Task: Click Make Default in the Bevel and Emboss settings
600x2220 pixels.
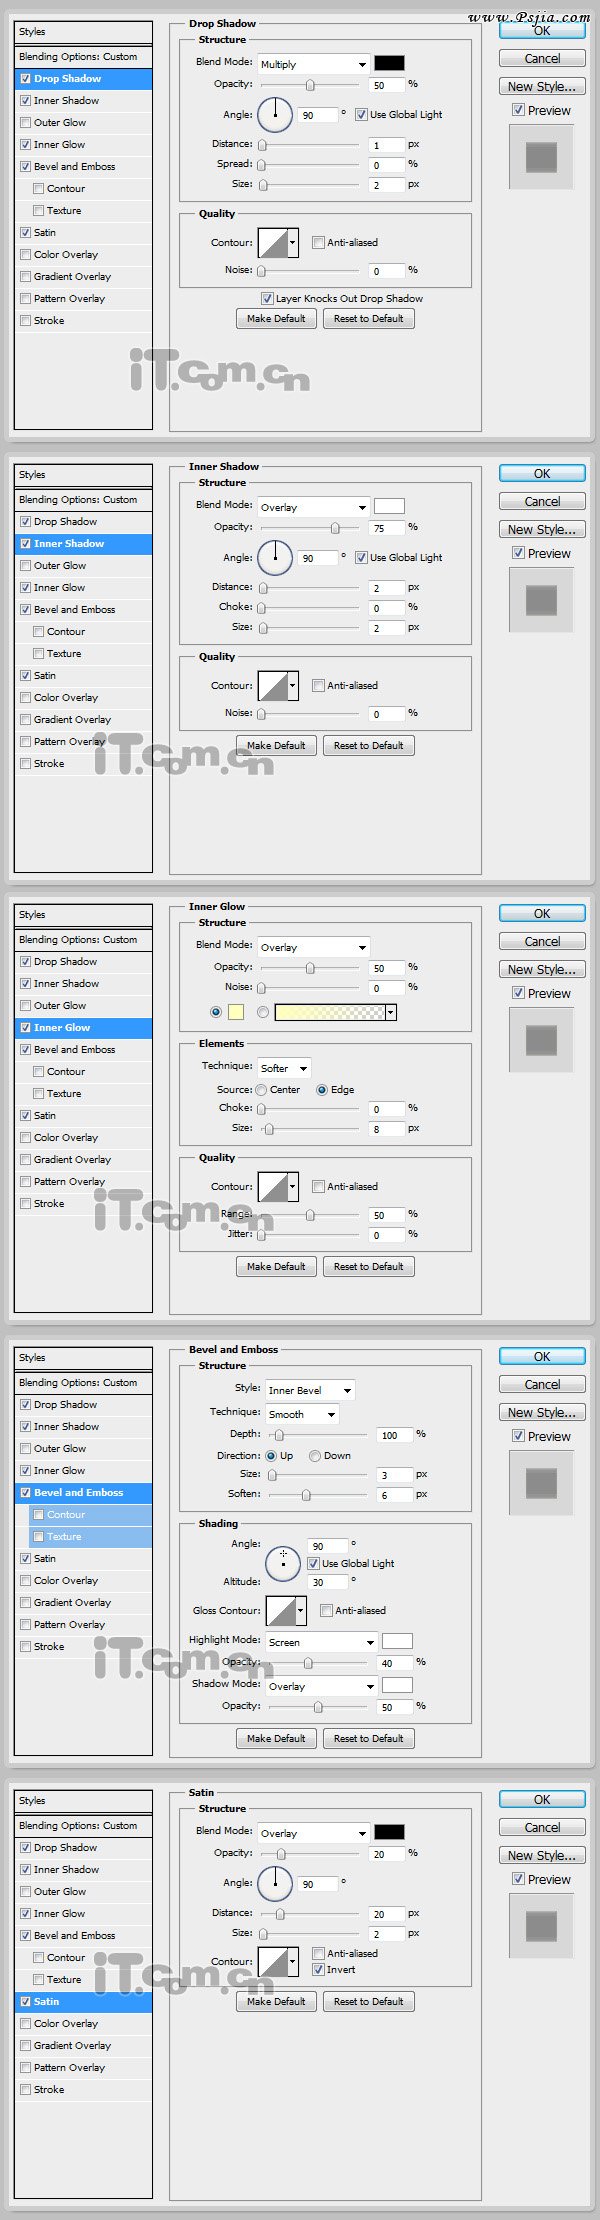Action: coord(276,1738)
